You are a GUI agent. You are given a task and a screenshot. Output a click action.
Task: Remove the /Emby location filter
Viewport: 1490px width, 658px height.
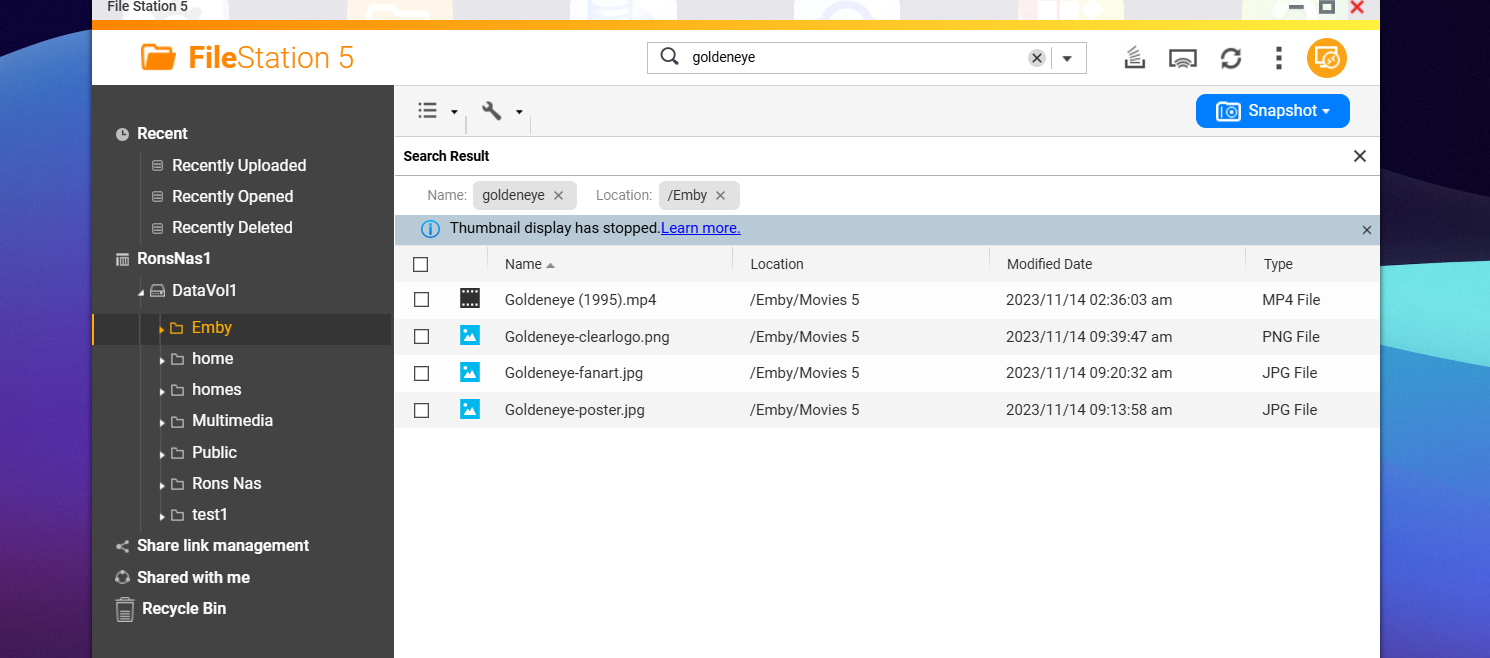(x=720, y=195)
